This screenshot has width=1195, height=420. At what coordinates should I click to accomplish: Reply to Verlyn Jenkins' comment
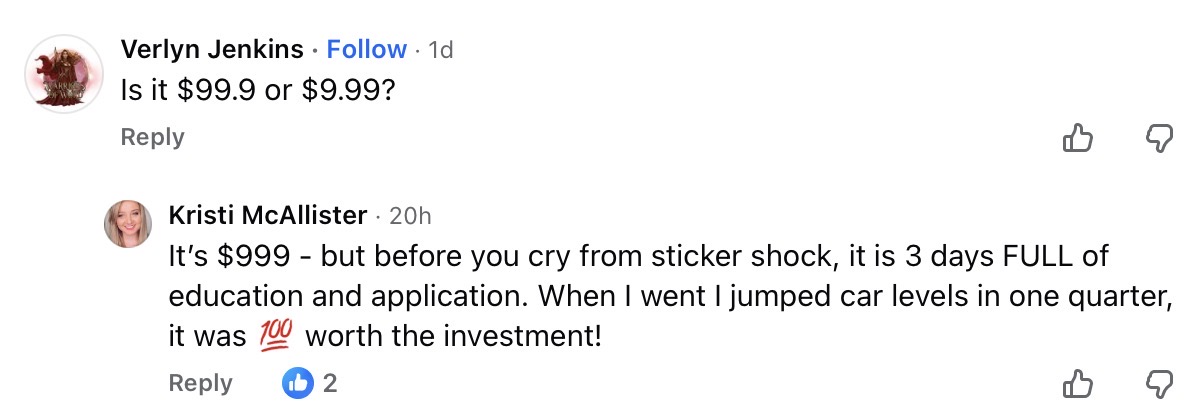click(152, 137)
